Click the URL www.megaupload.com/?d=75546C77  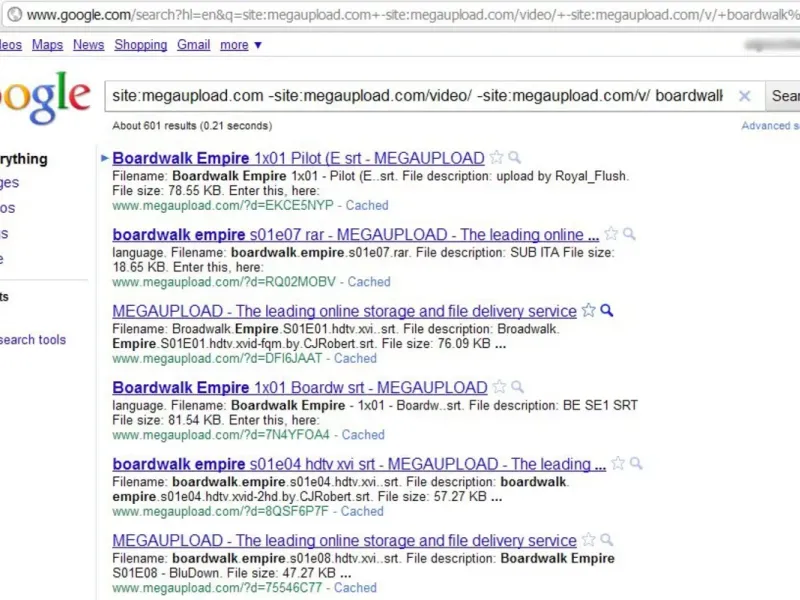[x=217, y=588]
